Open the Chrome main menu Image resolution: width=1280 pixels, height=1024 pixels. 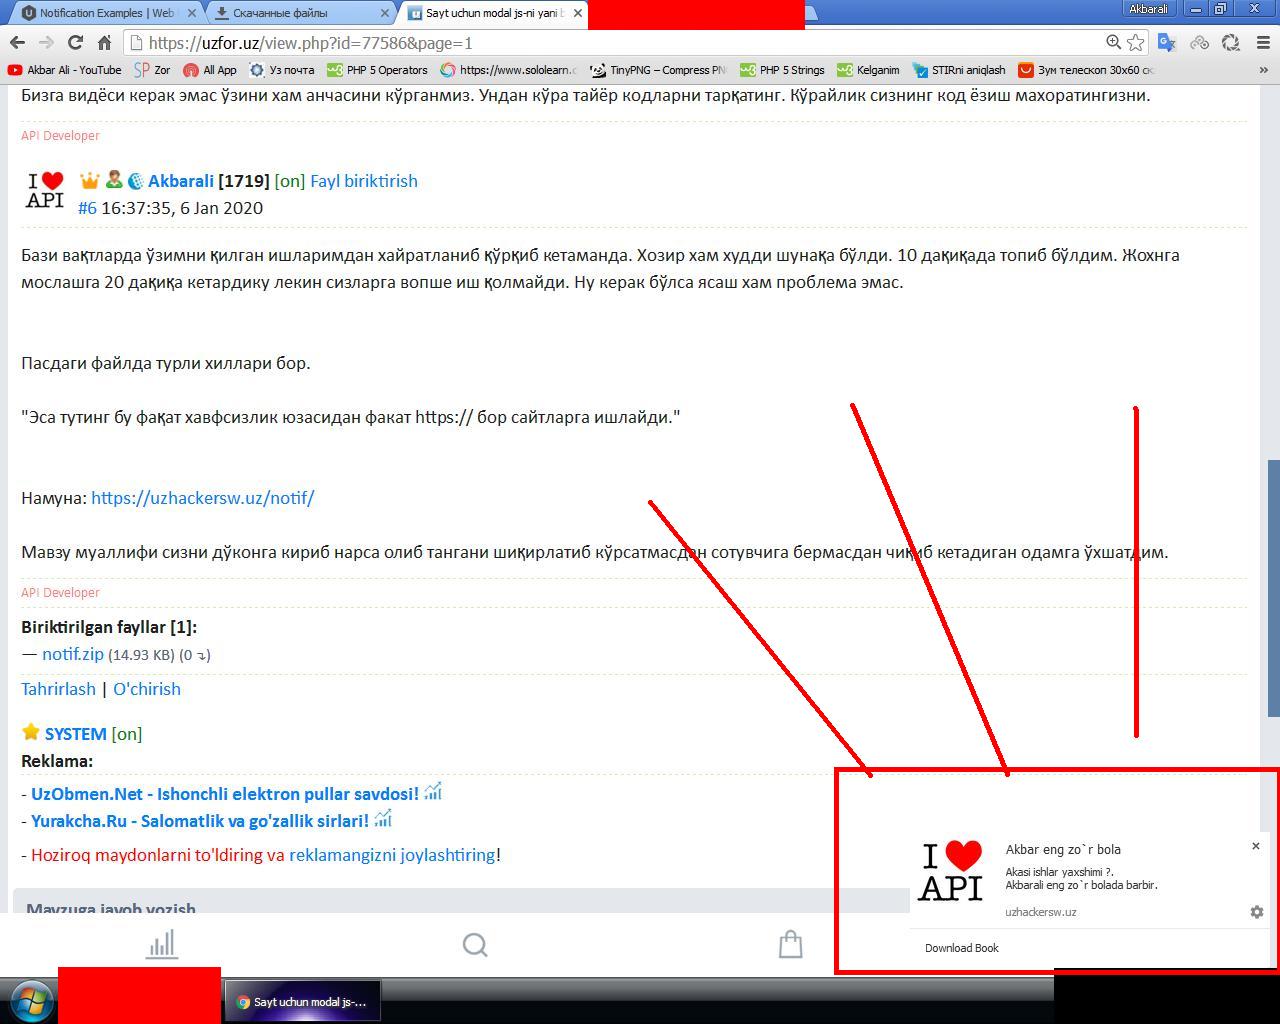(1262, 43)
